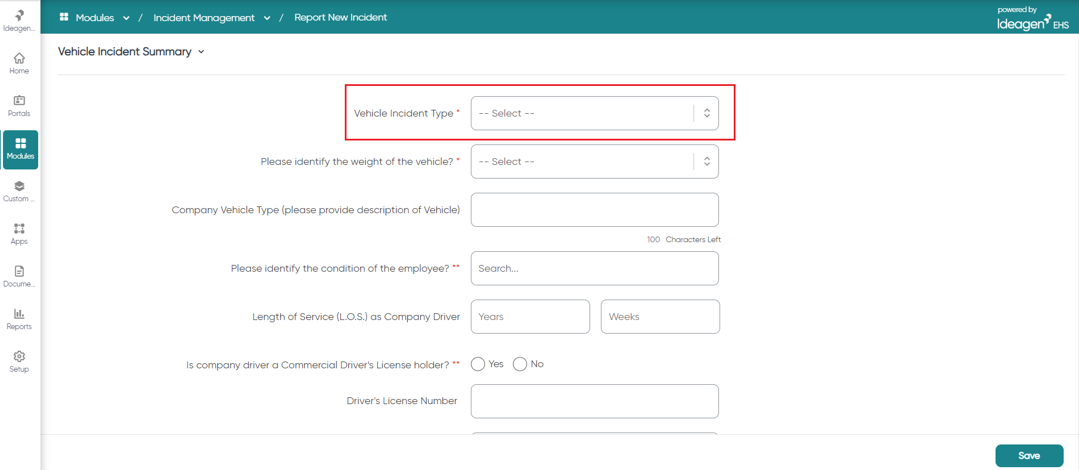The image size is (1079, 470).
Task: Select No for Commercial Driver's License holder
Action: (520, 364)
